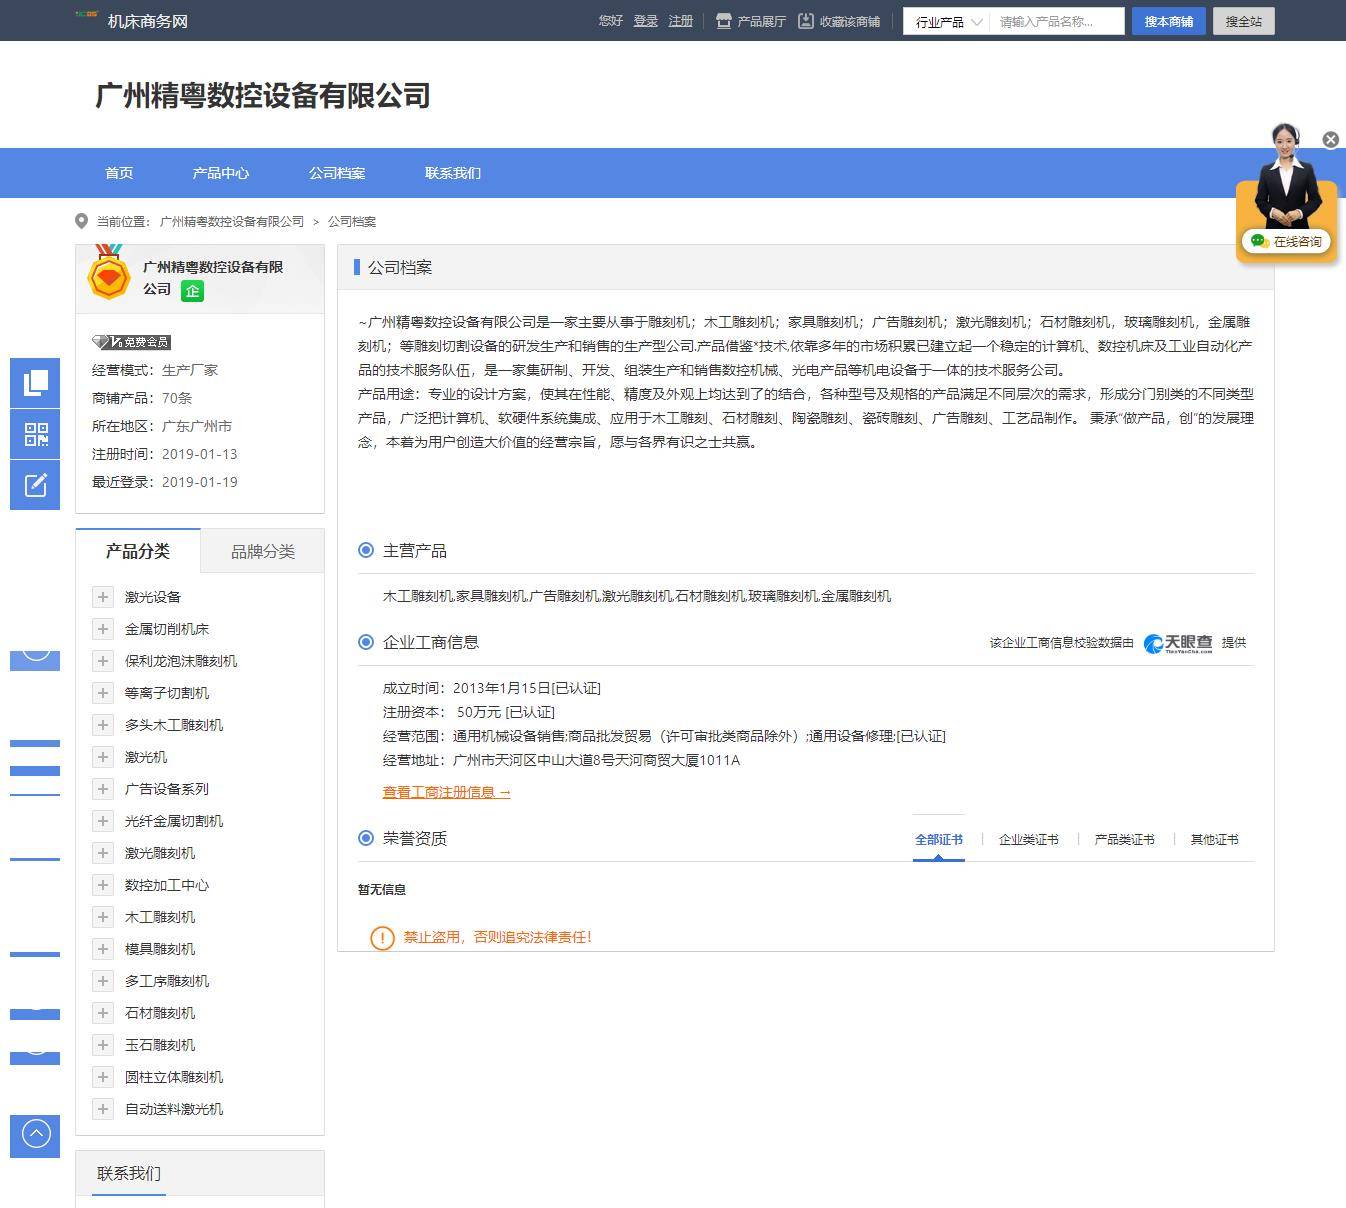This screenshot has height=1208, width=1346.
Task: Click the 搜本商铺 button
Action: 1168,21
